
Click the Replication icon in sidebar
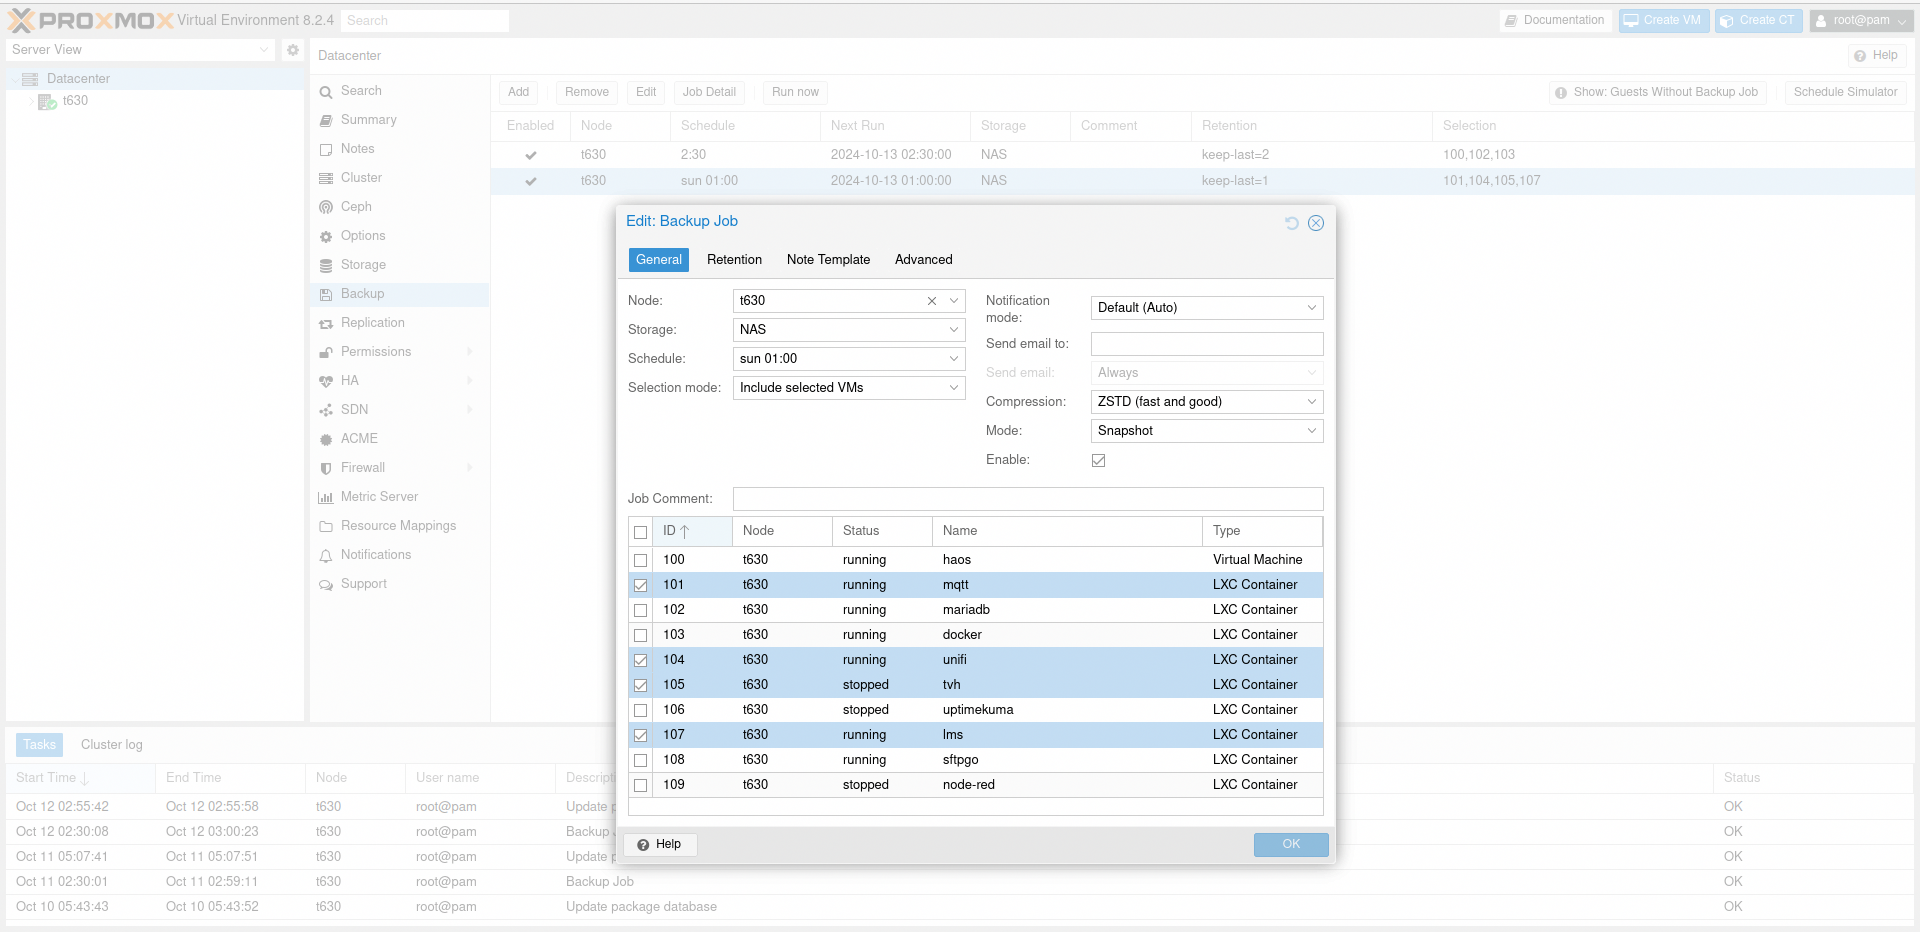[x=326, y=323]
